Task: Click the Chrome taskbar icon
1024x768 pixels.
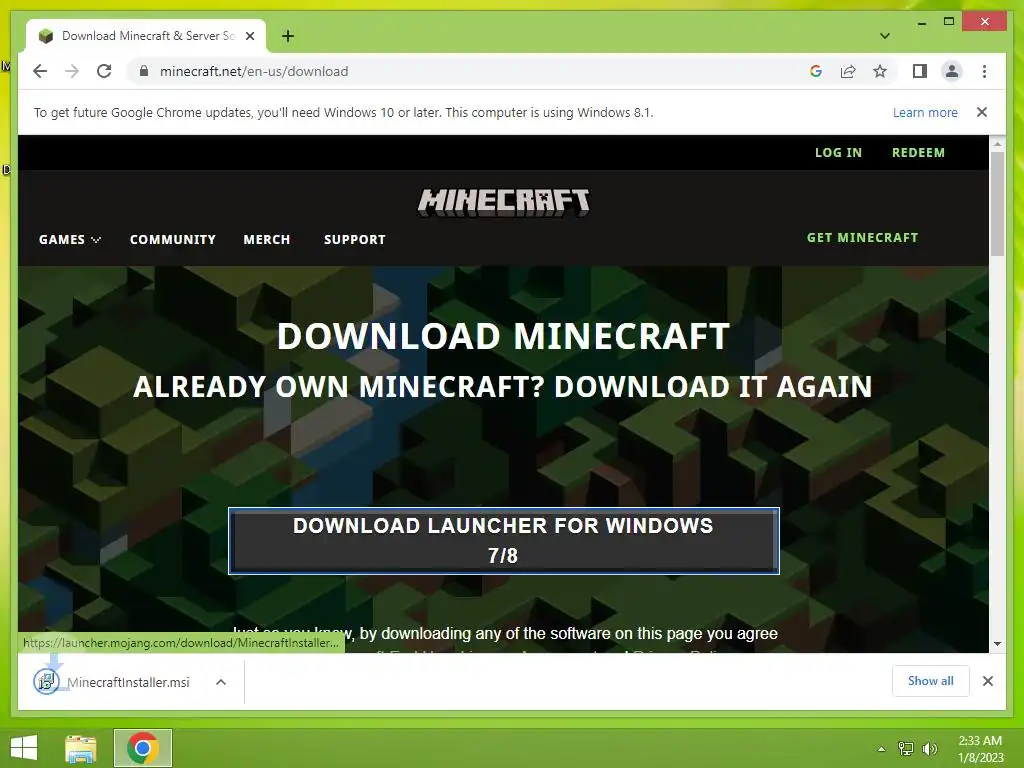Action: coord(142,748)
